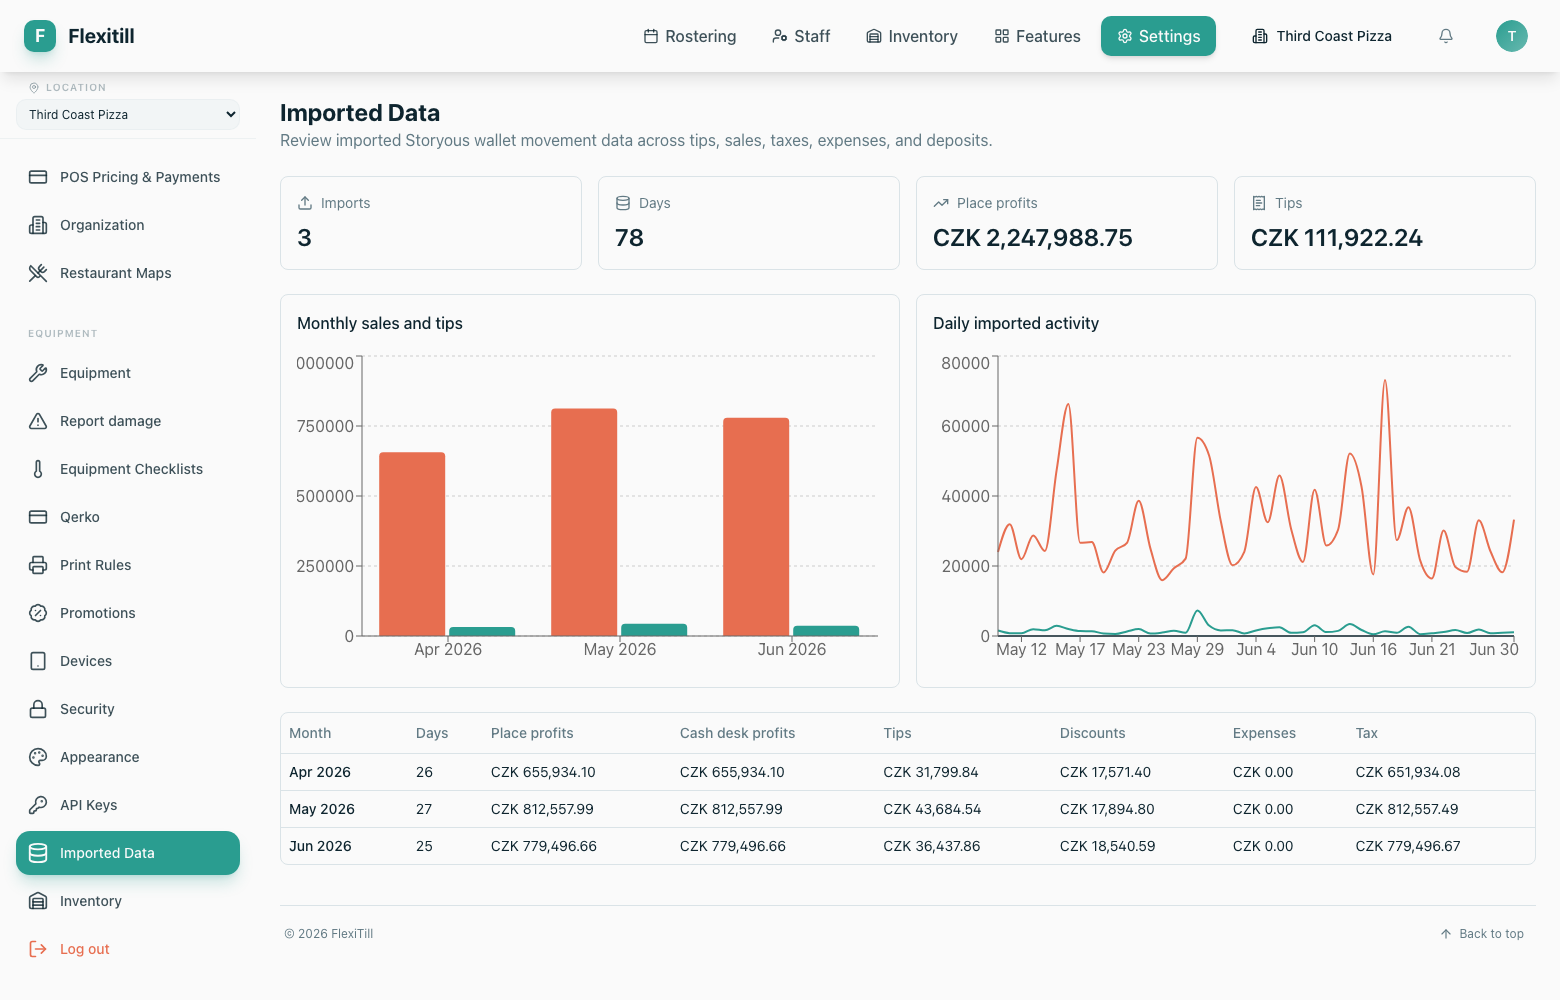The height and width of the screenshot is (1000, 1560).
Task: Click the Cash desk profits column header
Action: pyautogui.click(x=737, y=733)
